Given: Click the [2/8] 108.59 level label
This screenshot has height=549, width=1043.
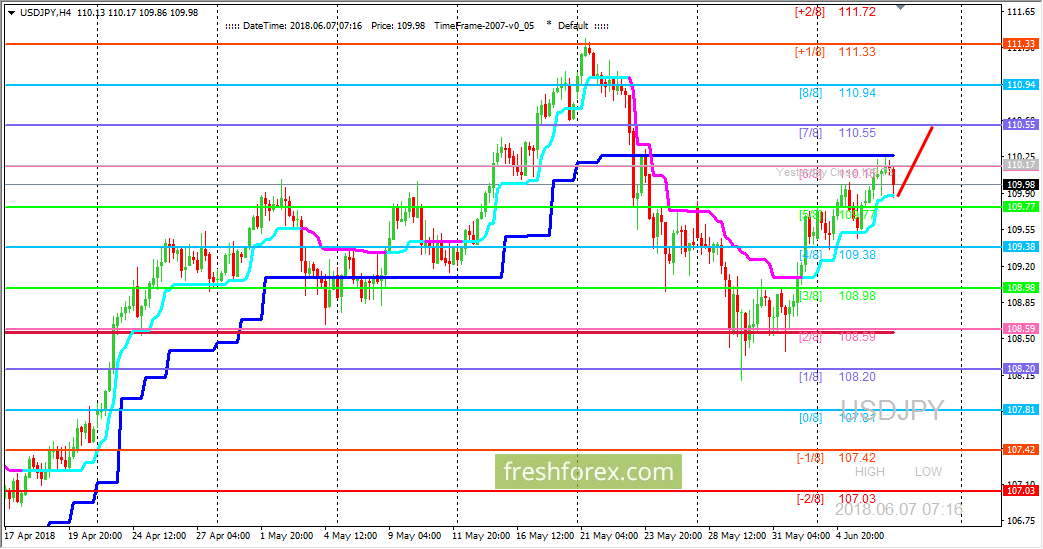Looking at the screenshot, I should (837, 337).
